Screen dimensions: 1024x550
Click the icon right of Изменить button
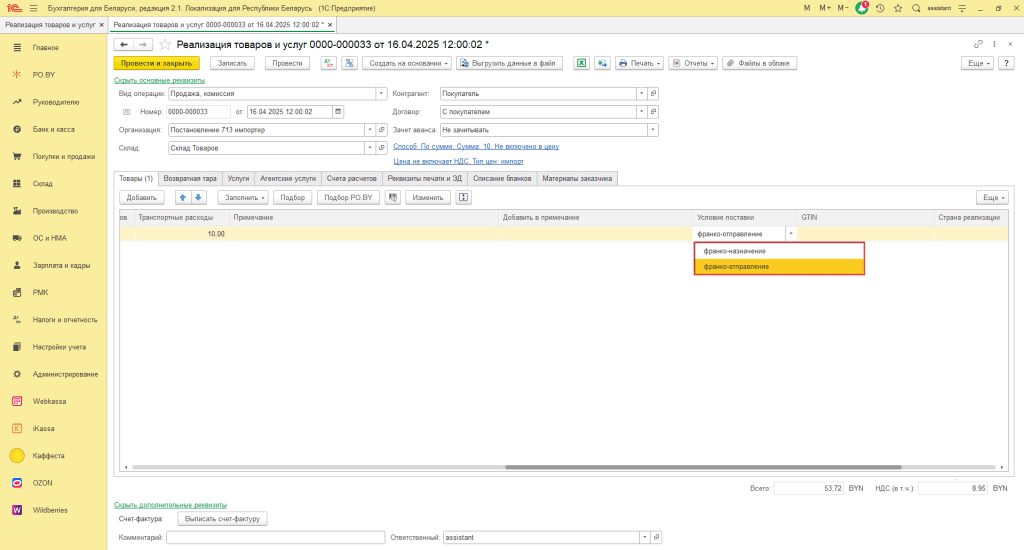click(464, 197)
